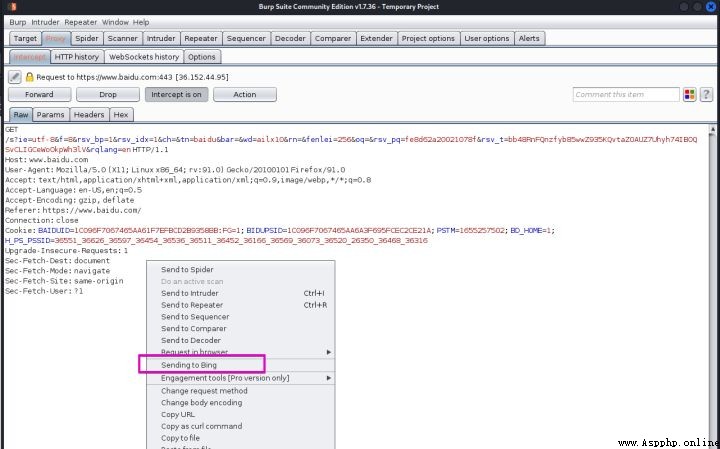Select the Intercept sub-tab
The height and width of the screenshot is (449, 720).
coord(29,57)
